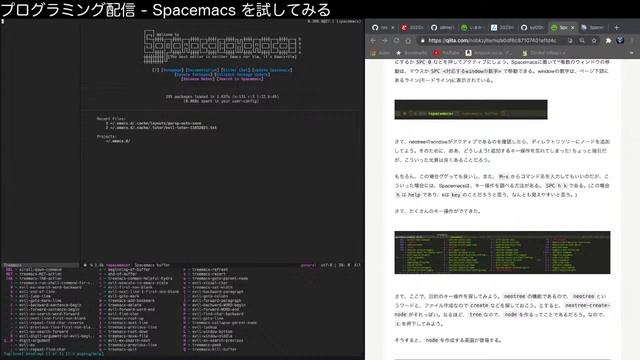Click scroll-down-command entry in which-key
Image resolution: width=640 pixels, height=360 pixels.
pyautogui.click(x=40, y=269)
